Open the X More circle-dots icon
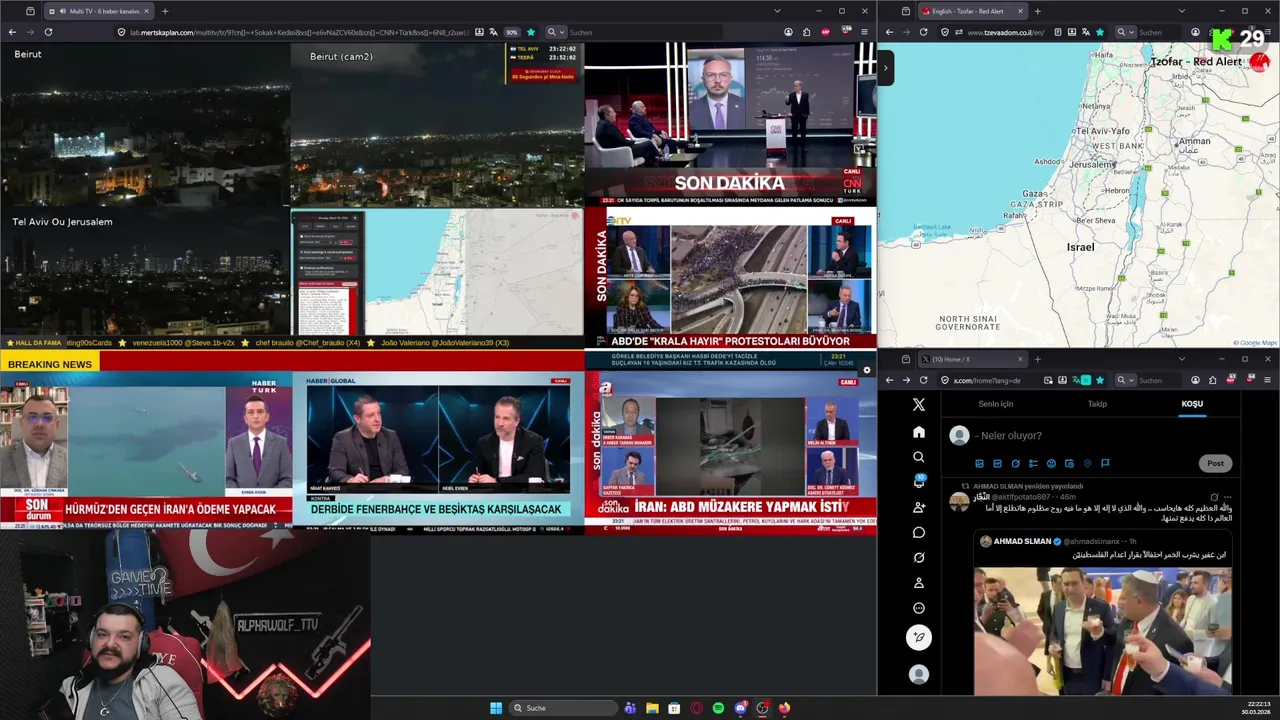This screenshot has height=720, width=1280. pyautogui.click(x=919, y=608)
